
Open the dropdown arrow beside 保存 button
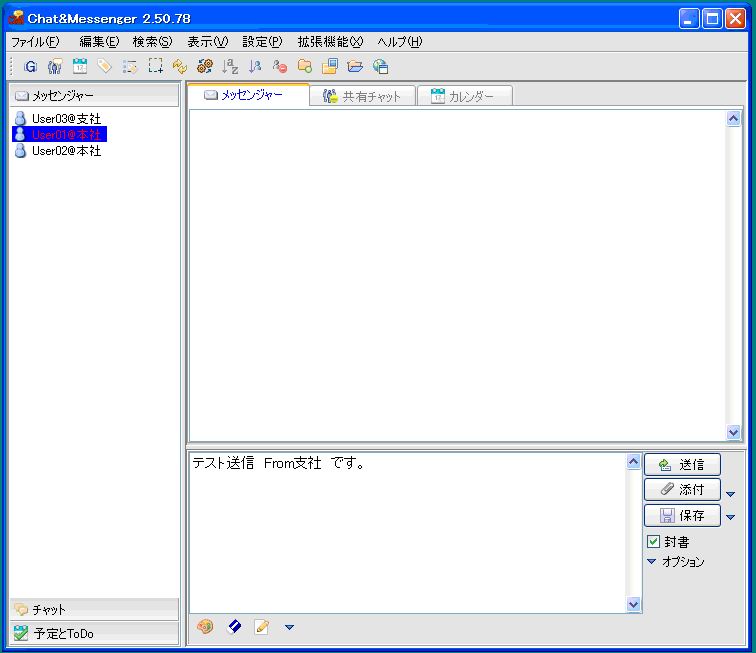(x=730, y=517)
